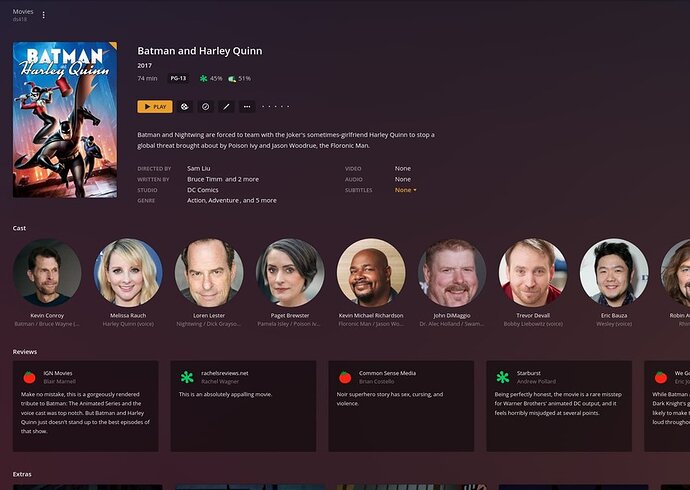This screenshot has height=490, width=690.
Task: Open Paget Brewster's cast photo
Action: tap(290, 273)
